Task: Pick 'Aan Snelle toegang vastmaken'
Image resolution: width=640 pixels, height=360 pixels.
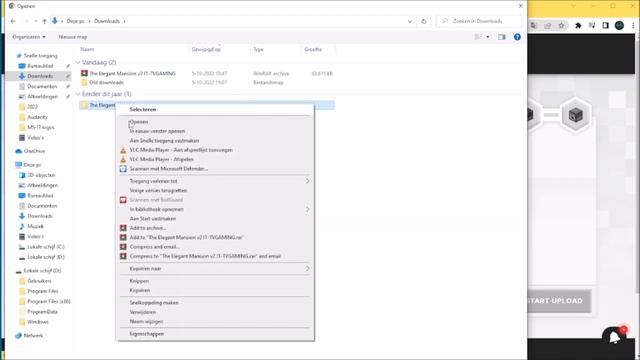Action: point(164,140)
